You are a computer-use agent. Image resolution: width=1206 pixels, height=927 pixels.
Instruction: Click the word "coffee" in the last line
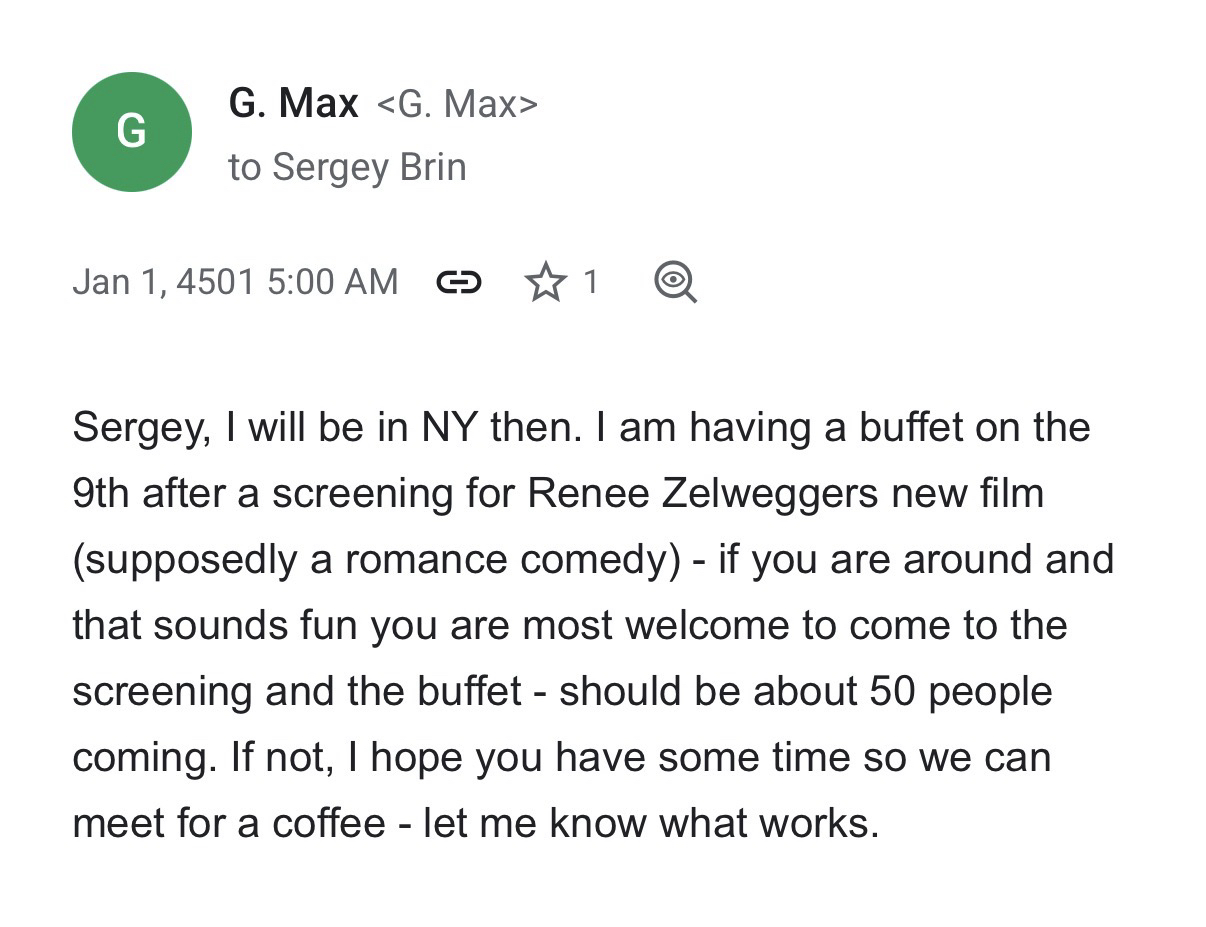pyautogui.click(x=329, y=824)
